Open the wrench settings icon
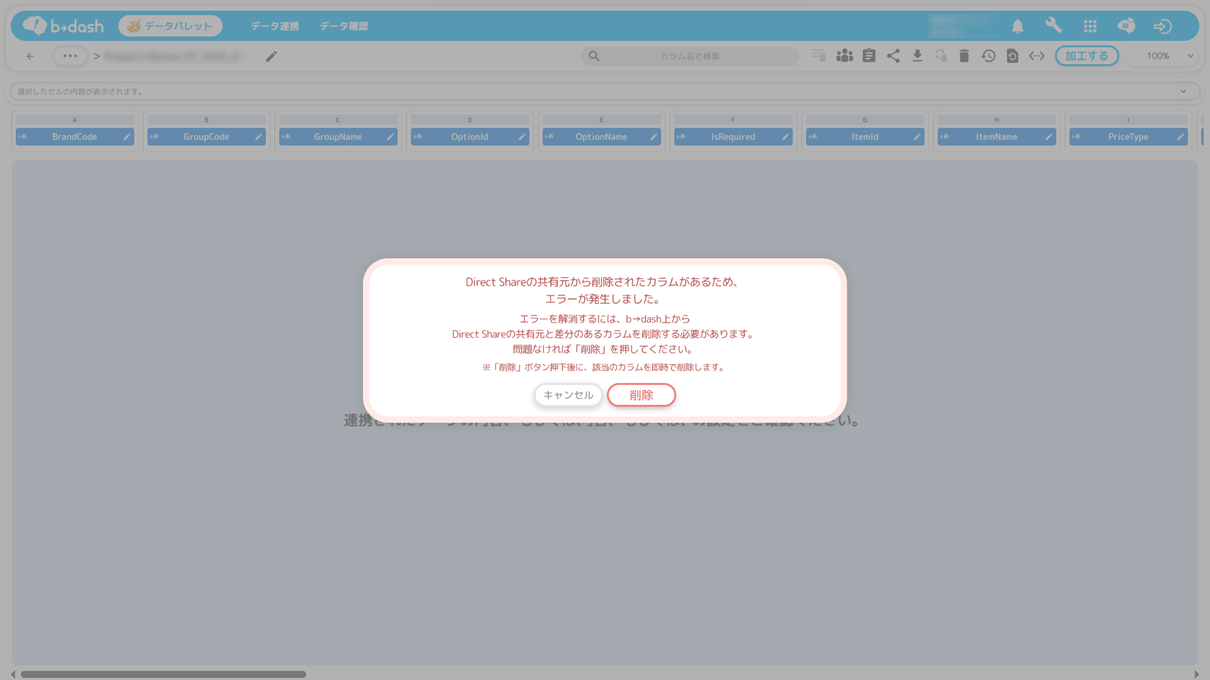This screenshot has width=1210, height=680. [x=1053, y=26]
